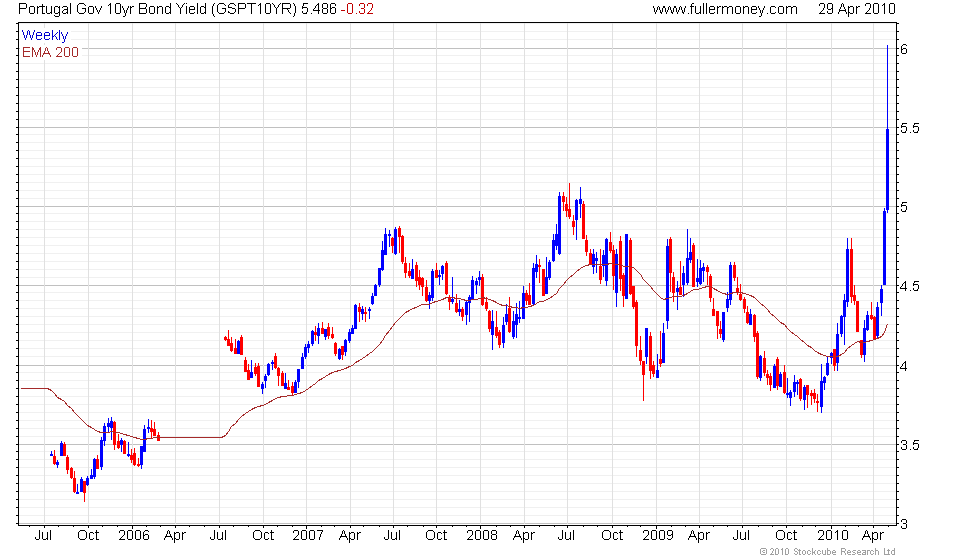
Task: Click the 2008 label on the time axis
Action: tap(482, 536)
